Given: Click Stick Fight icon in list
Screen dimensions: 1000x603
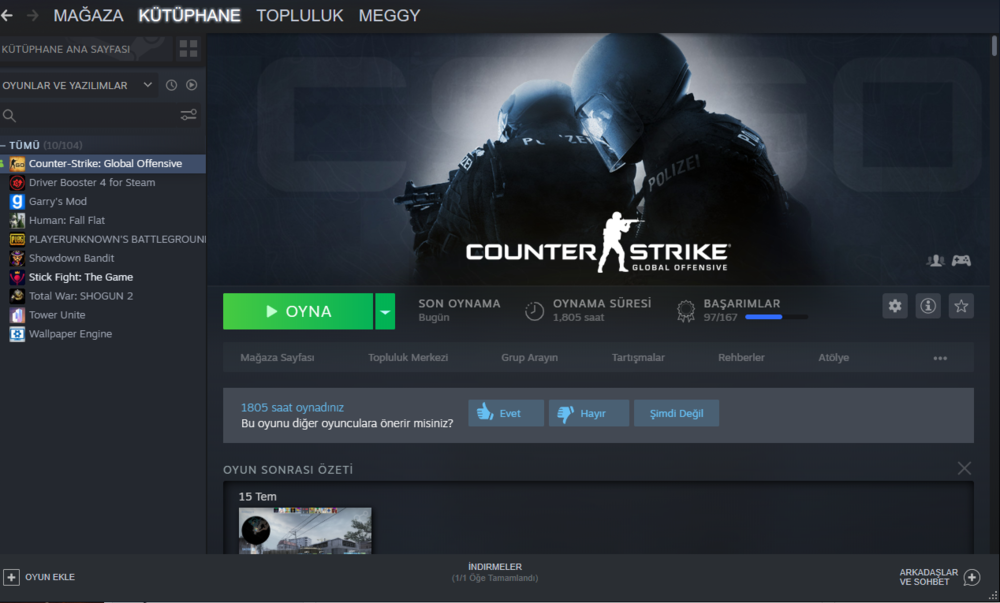Looking at the screenshot, I should click(x=17, y=277).
